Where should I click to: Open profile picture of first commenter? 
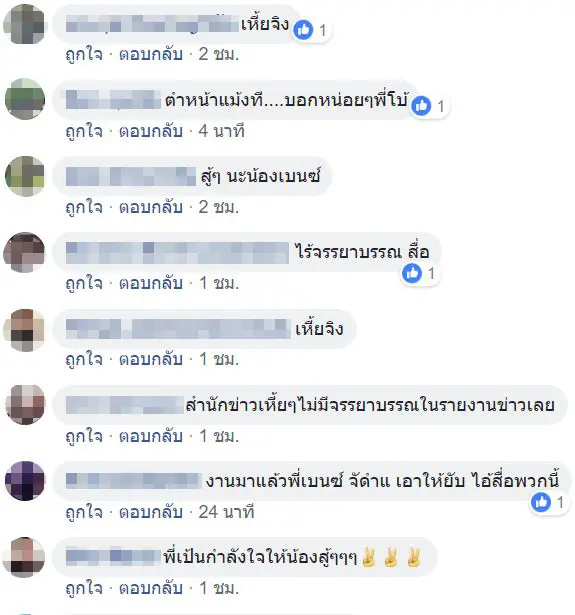point(24,24)
